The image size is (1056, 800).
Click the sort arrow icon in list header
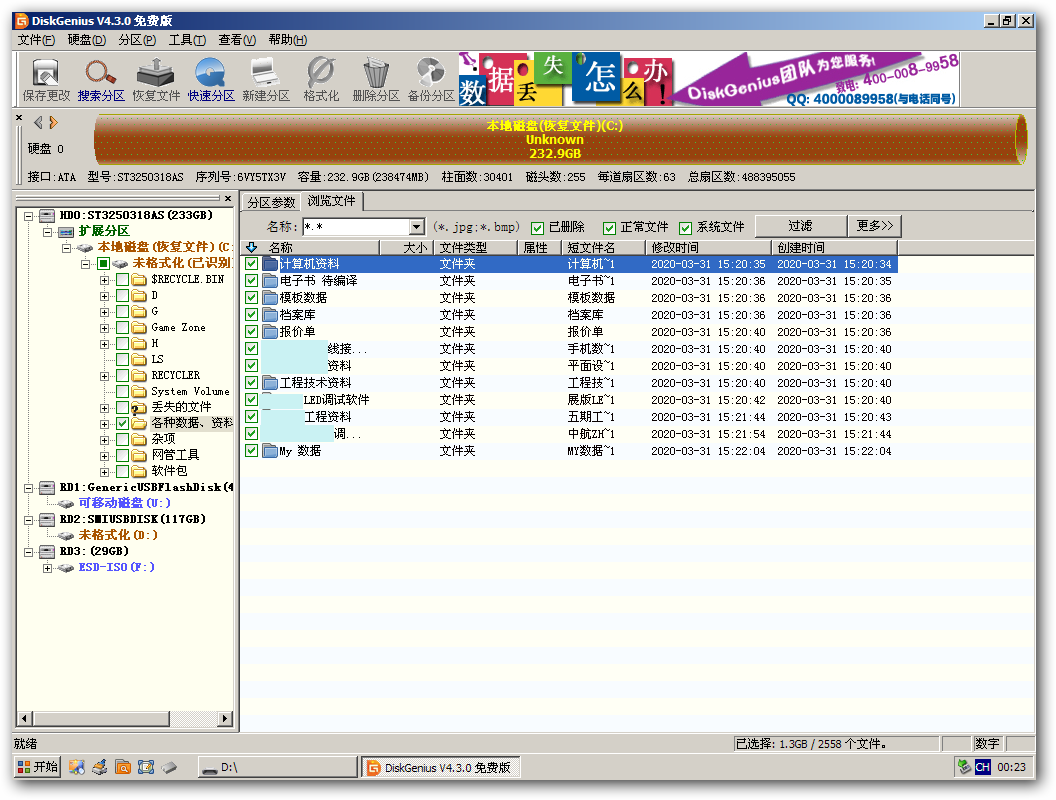252,247
